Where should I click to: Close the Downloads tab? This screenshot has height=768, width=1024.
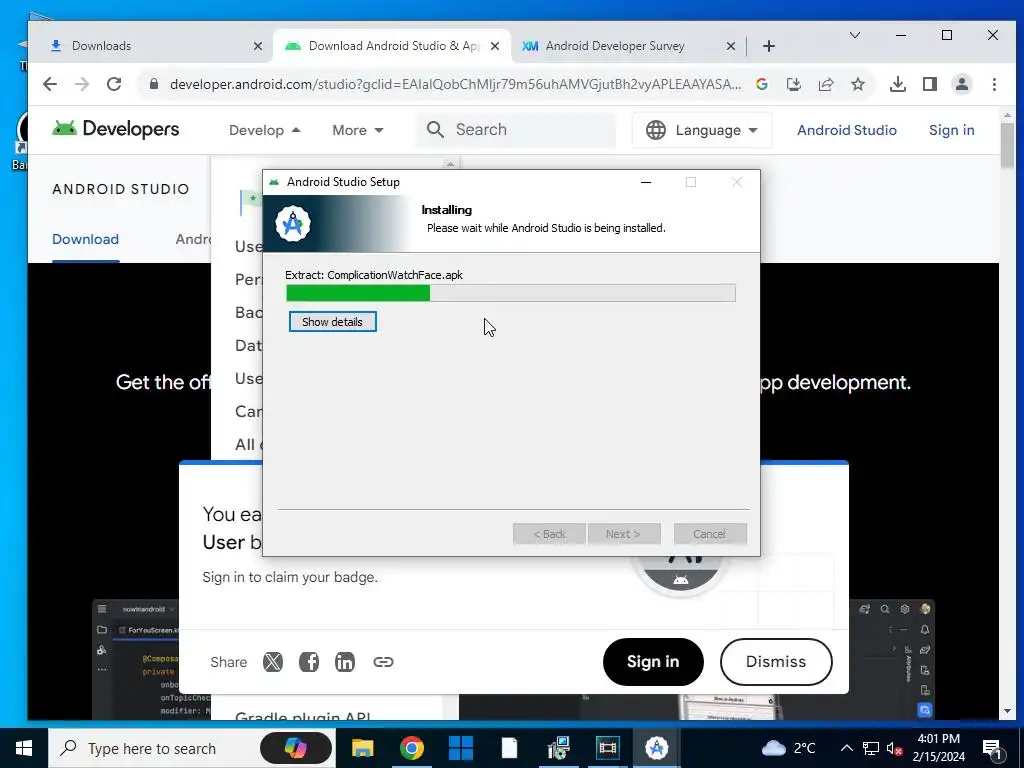coord(258,46)
